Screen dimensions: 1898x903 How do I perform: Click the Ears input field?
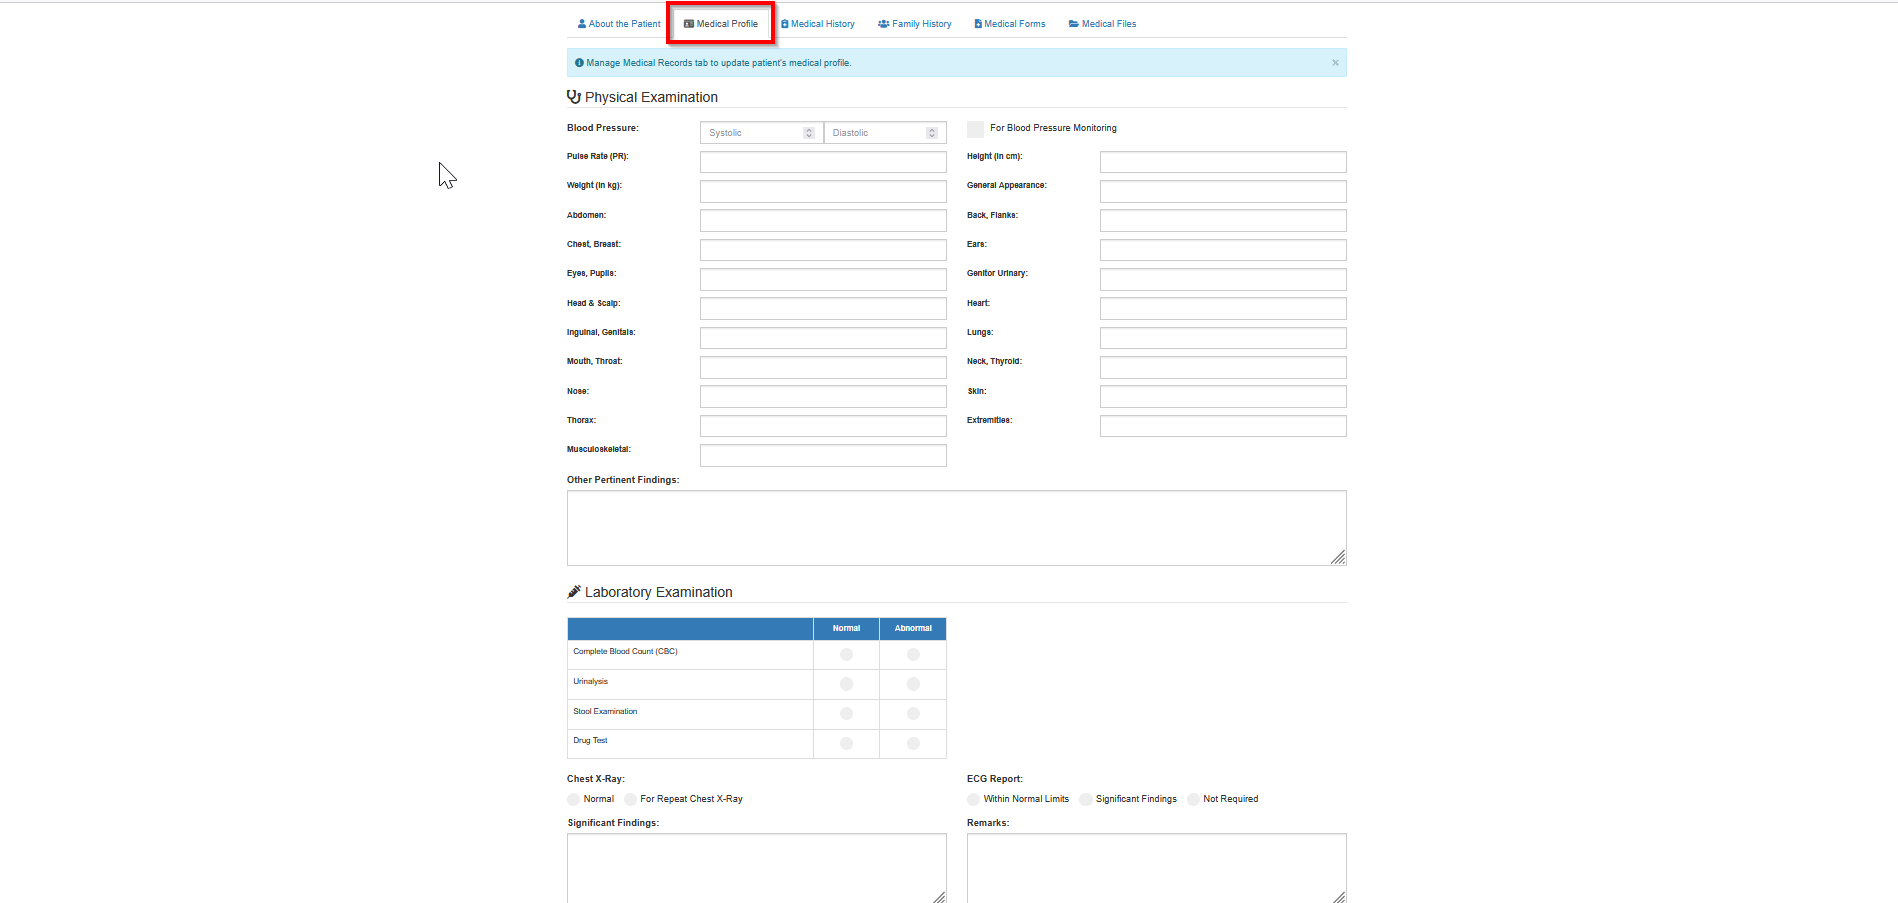tap(1223, 250)
